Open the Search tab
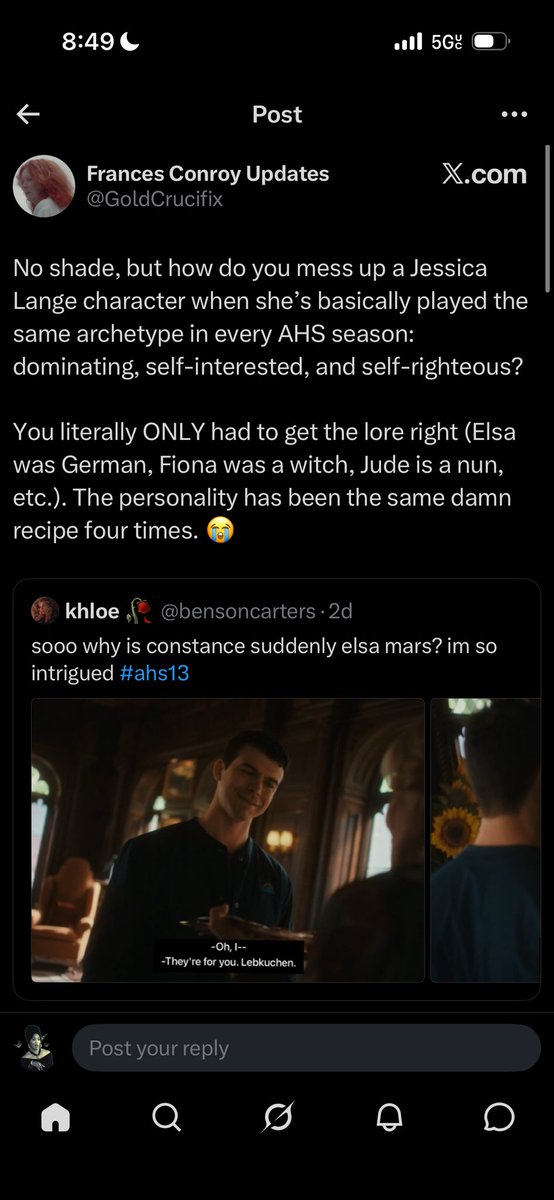The image size is (554, 1200). click(x=167, y=1117)
